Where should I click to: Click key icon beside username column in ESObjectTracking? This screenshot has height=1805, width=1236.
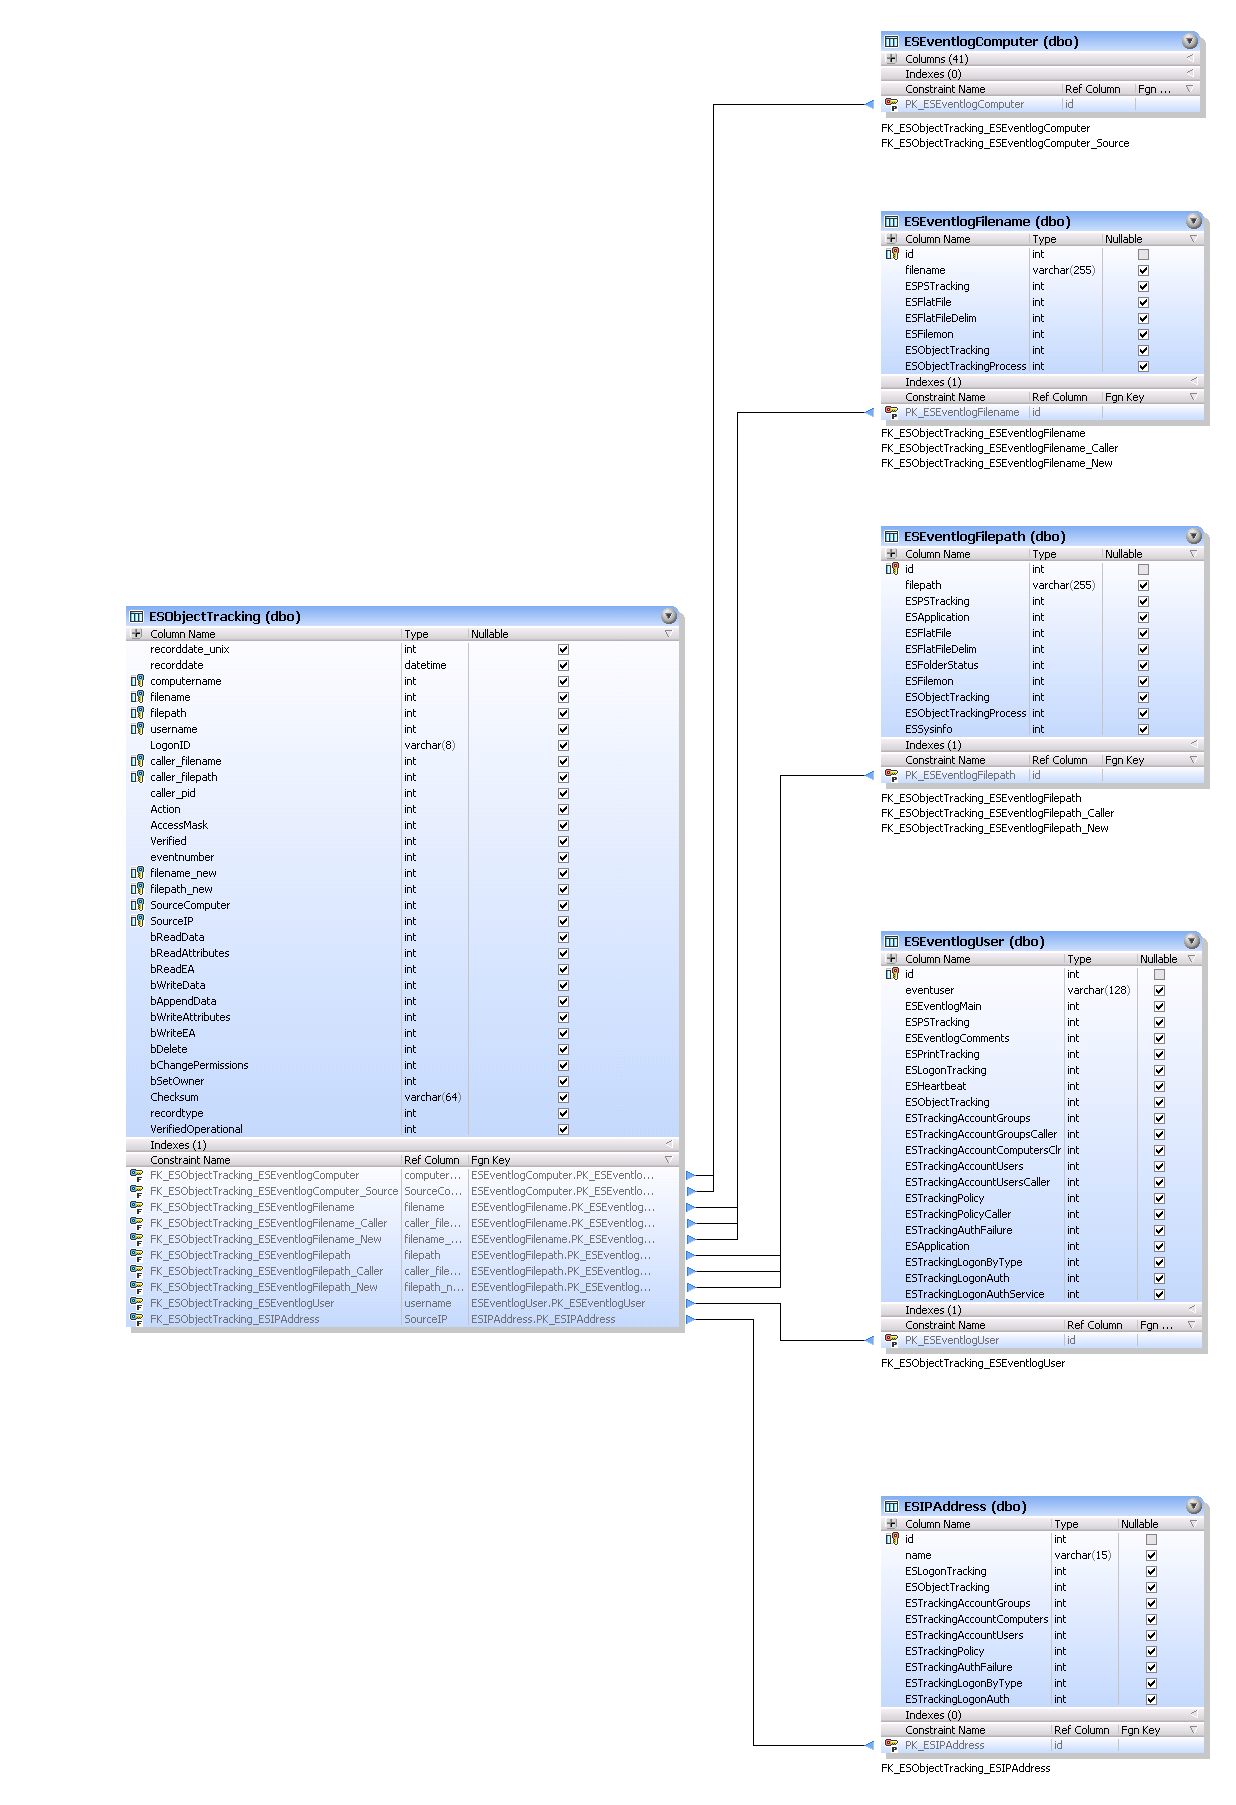tap(137, 729)
